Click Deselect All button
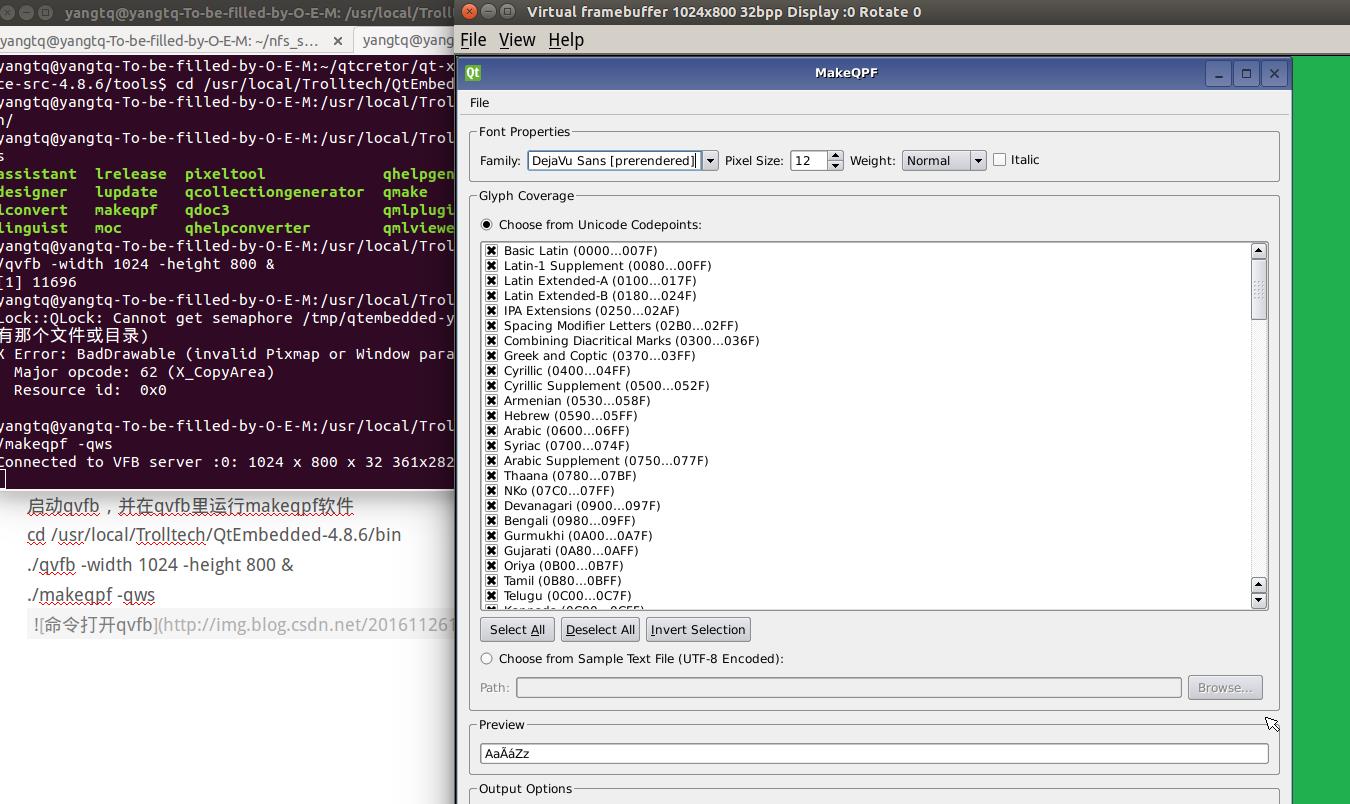Viewport: 1350px width, 804px height. coord(600,630)
